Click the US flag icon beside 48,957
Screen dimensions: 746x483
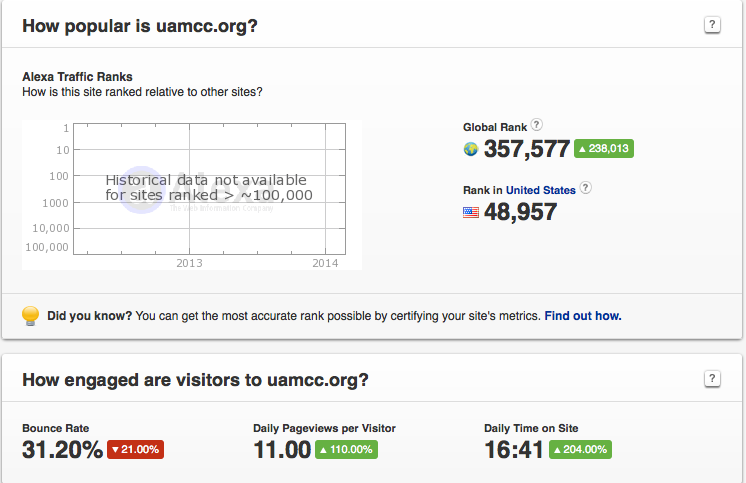click(x=471, y=212)
